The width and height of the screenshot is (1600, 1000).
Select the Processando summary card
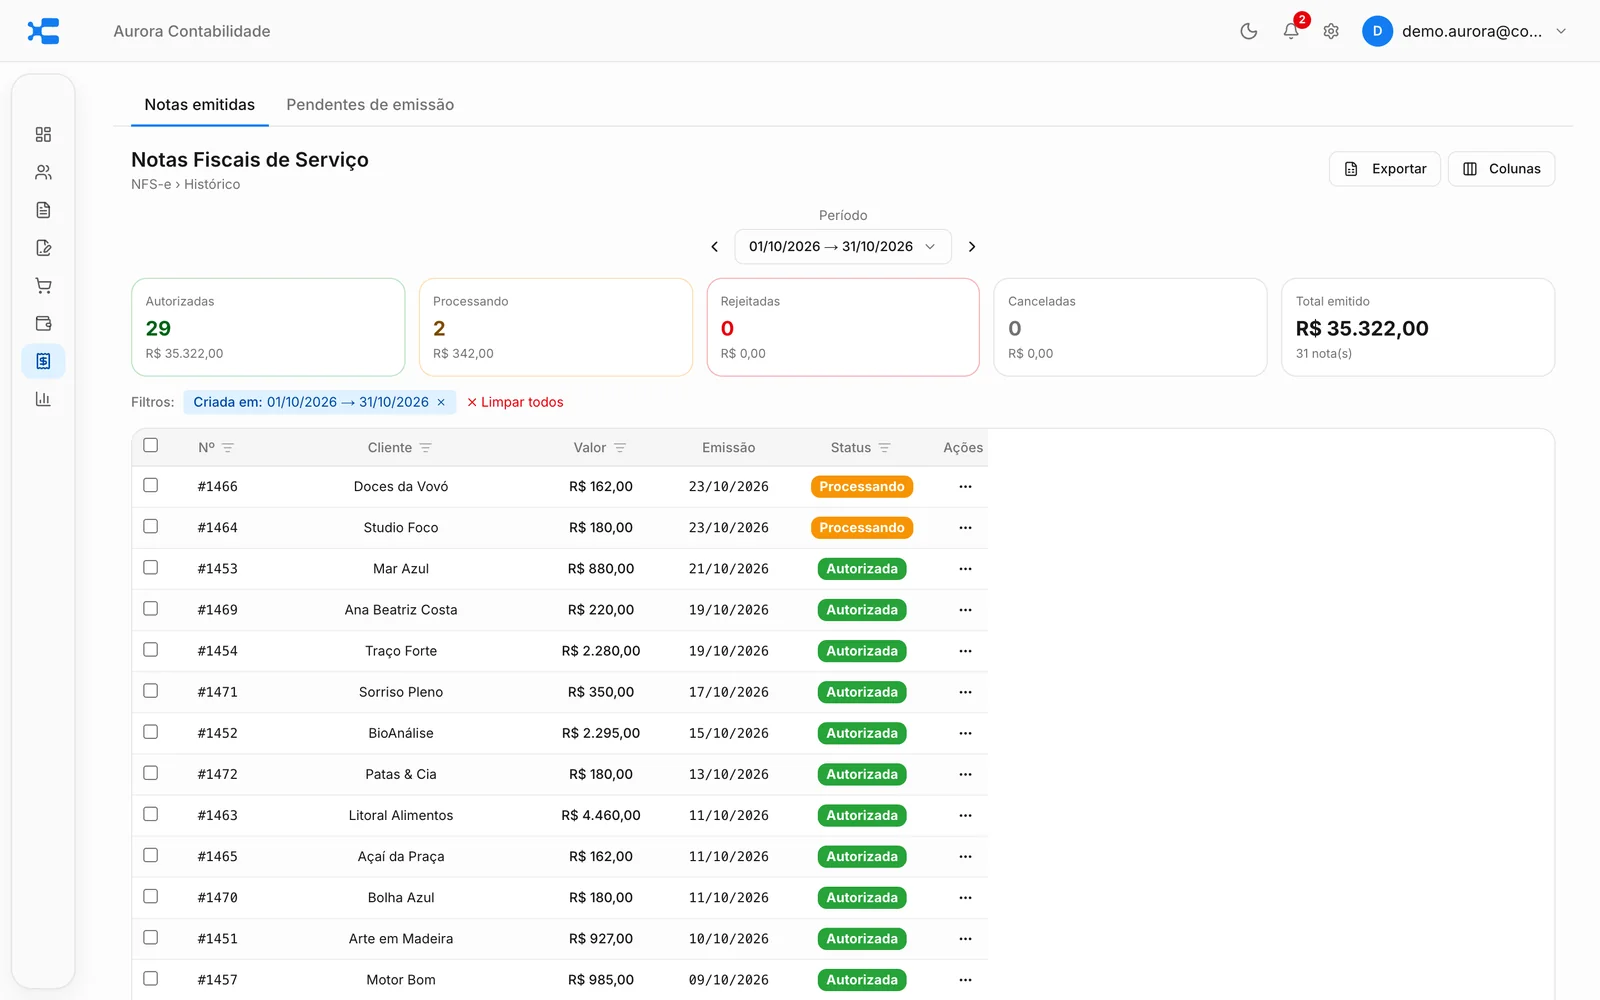coord(556,327)
